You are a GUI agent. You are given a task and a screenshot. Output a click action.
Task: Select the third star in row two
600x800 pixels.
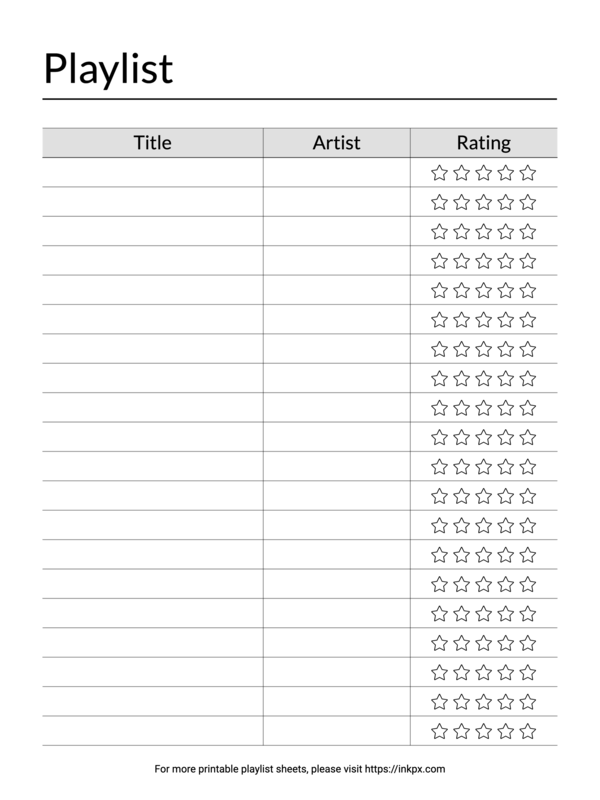tap(484, 202)
